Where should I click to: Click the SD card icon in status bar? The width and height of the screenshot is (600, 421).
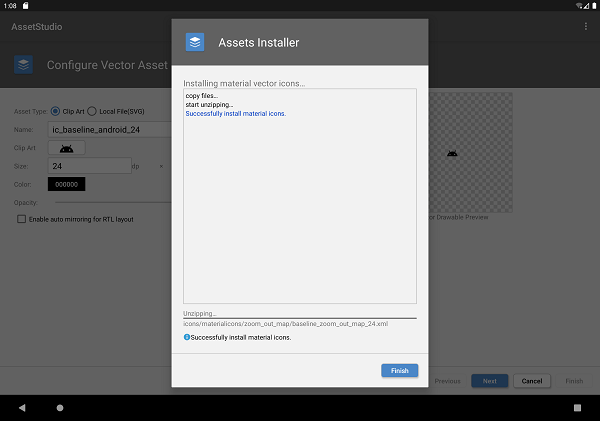[26, 5]
